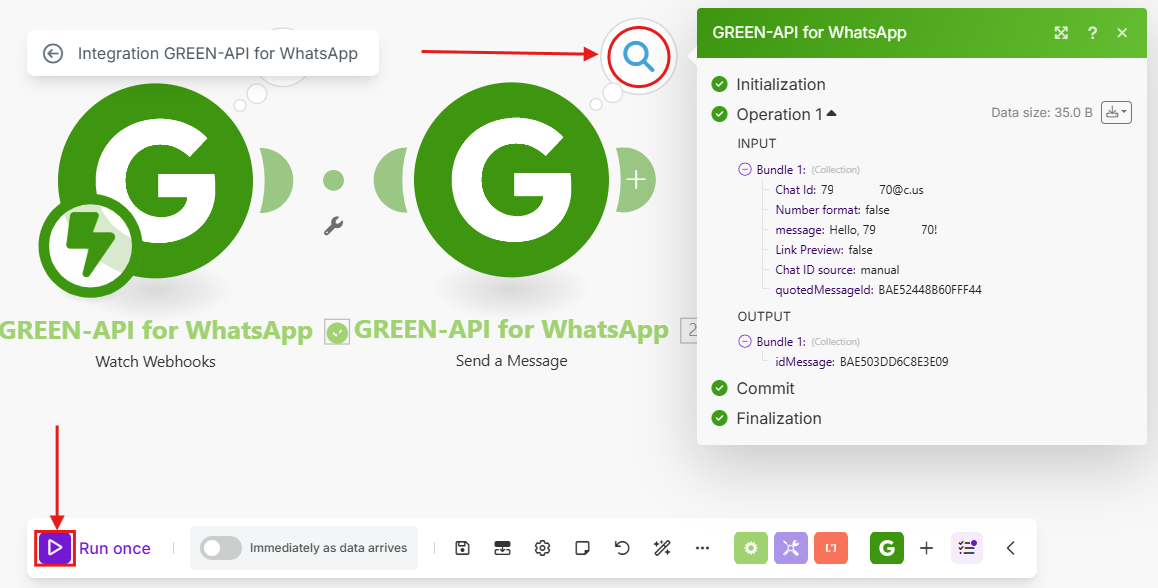Open the wrench icon between modules
The width and height of the screenshot is (1158, 588).
pyautogui.click(x=334, y=227)
